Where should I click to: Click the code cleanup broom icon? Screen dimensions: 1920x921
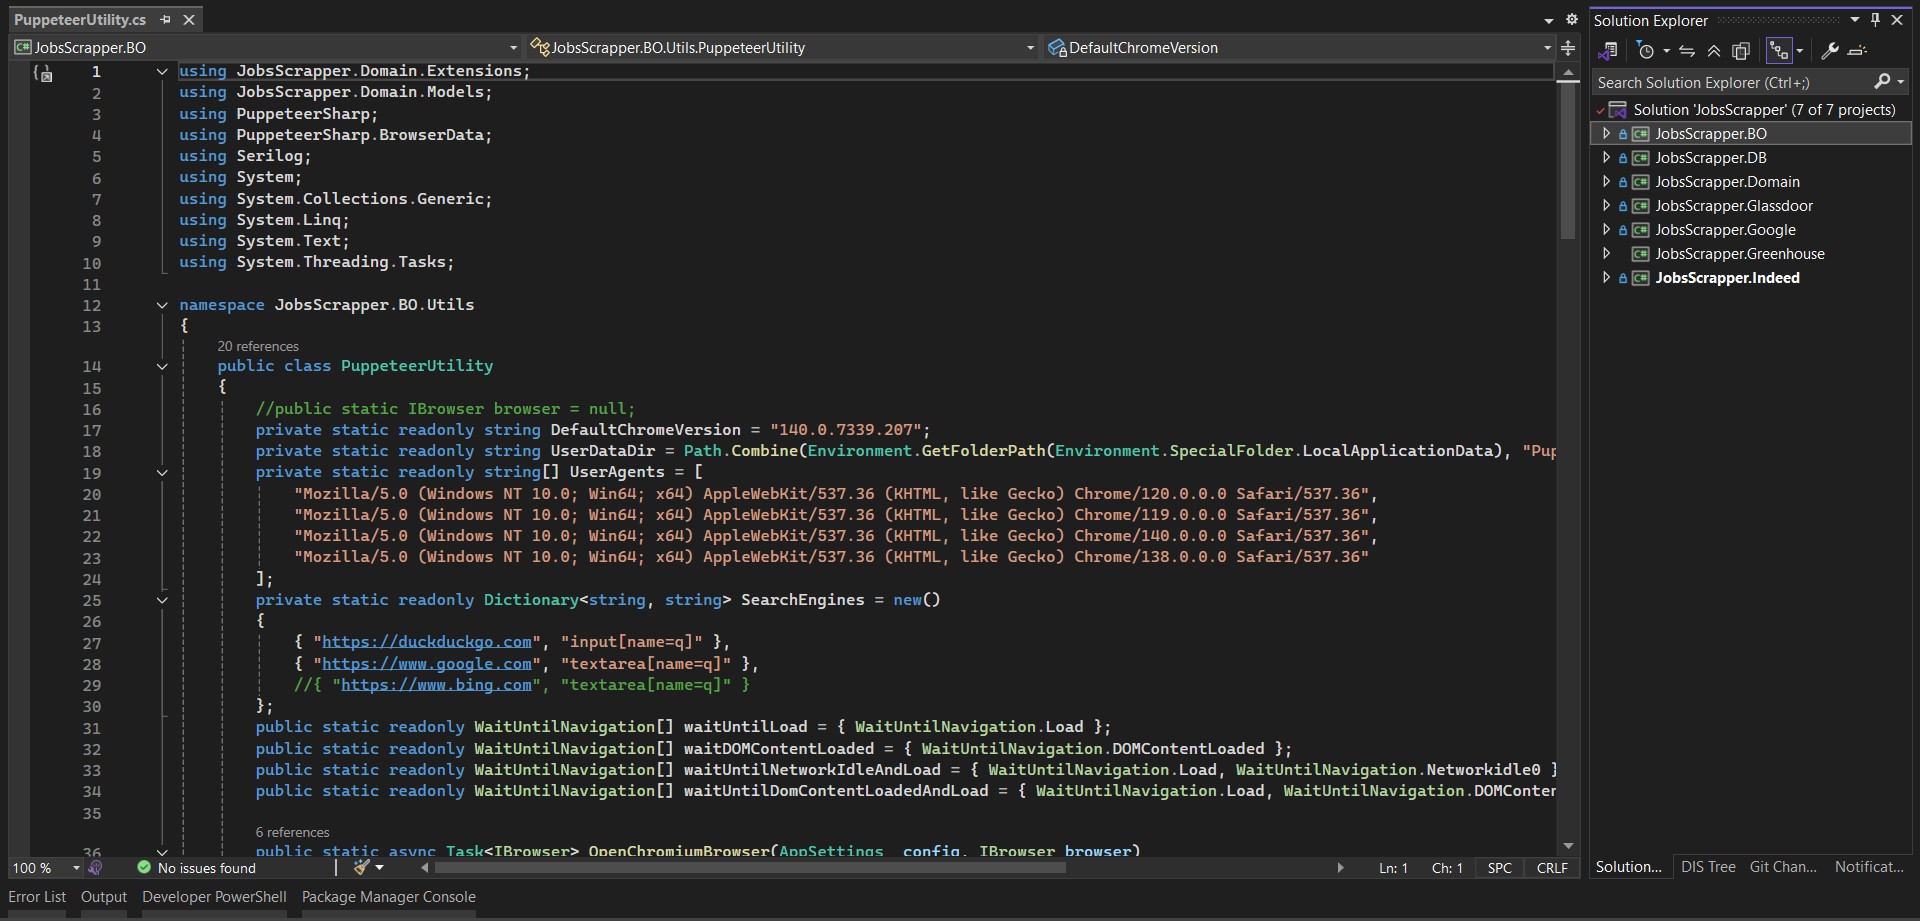[x=362, y=867]
